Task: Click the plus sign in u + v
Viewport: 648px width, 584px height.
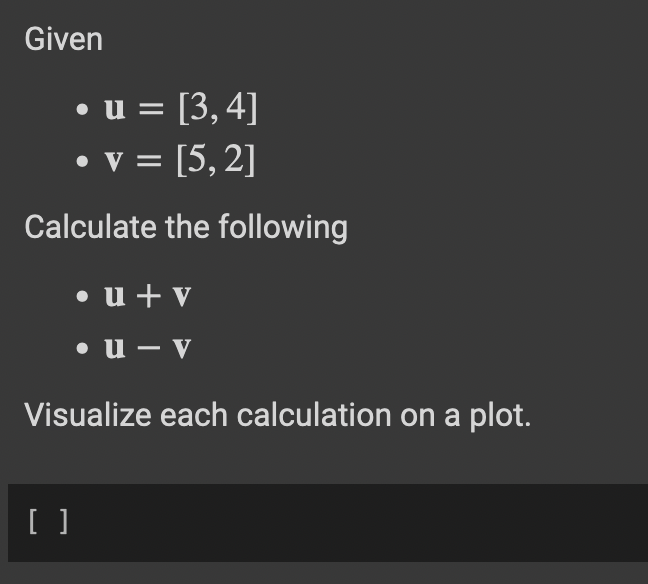Action: (x=148, y=296)
